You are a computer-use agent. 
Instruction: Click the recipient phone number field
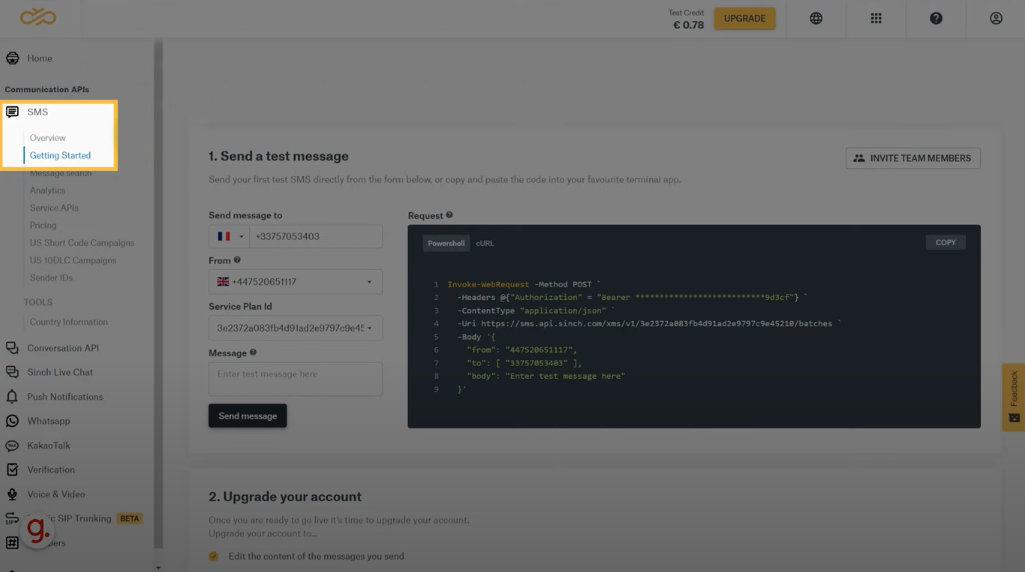tap(316, 237)
